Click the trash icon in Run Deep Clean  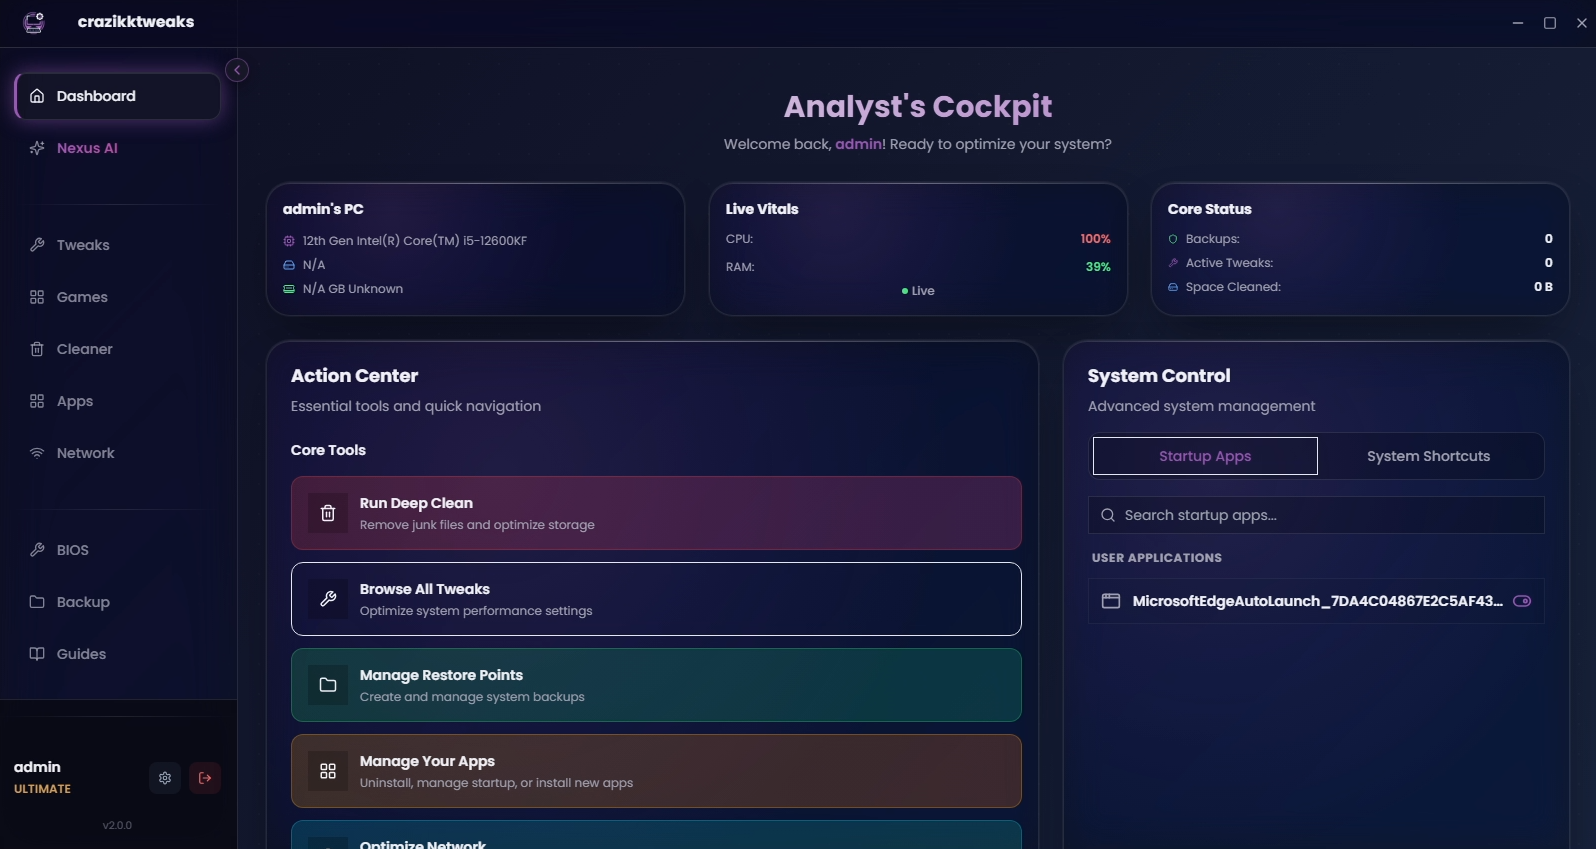pyautogui.click(x=327, y=513)
